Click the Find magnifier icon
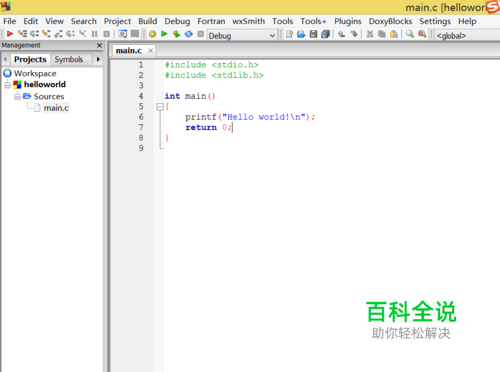 (x=410, y=34)
